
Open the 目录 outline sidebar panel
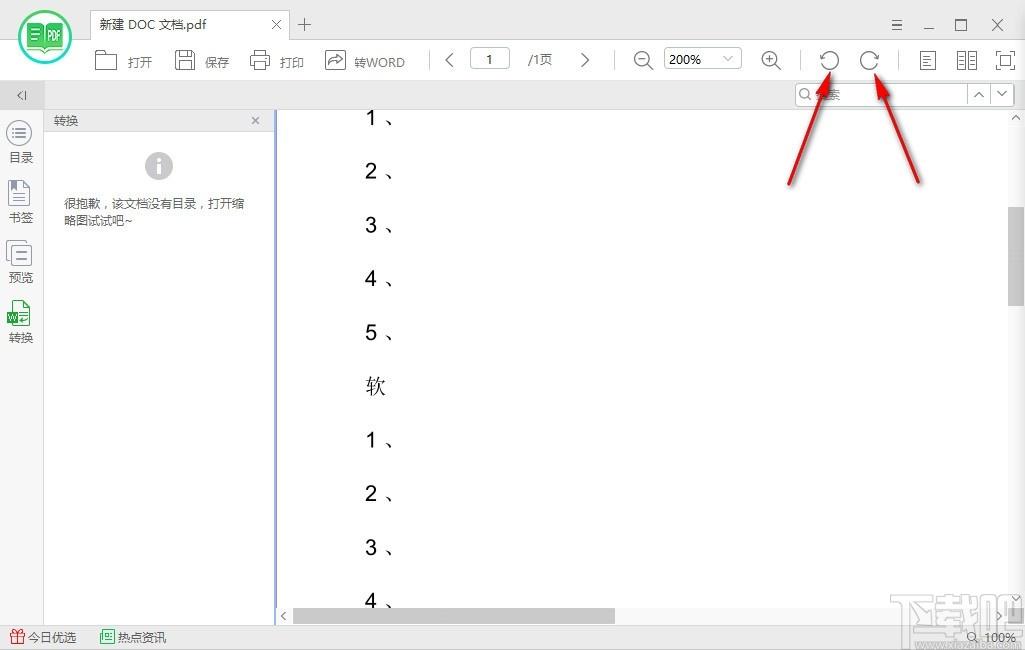pos(20,143)
